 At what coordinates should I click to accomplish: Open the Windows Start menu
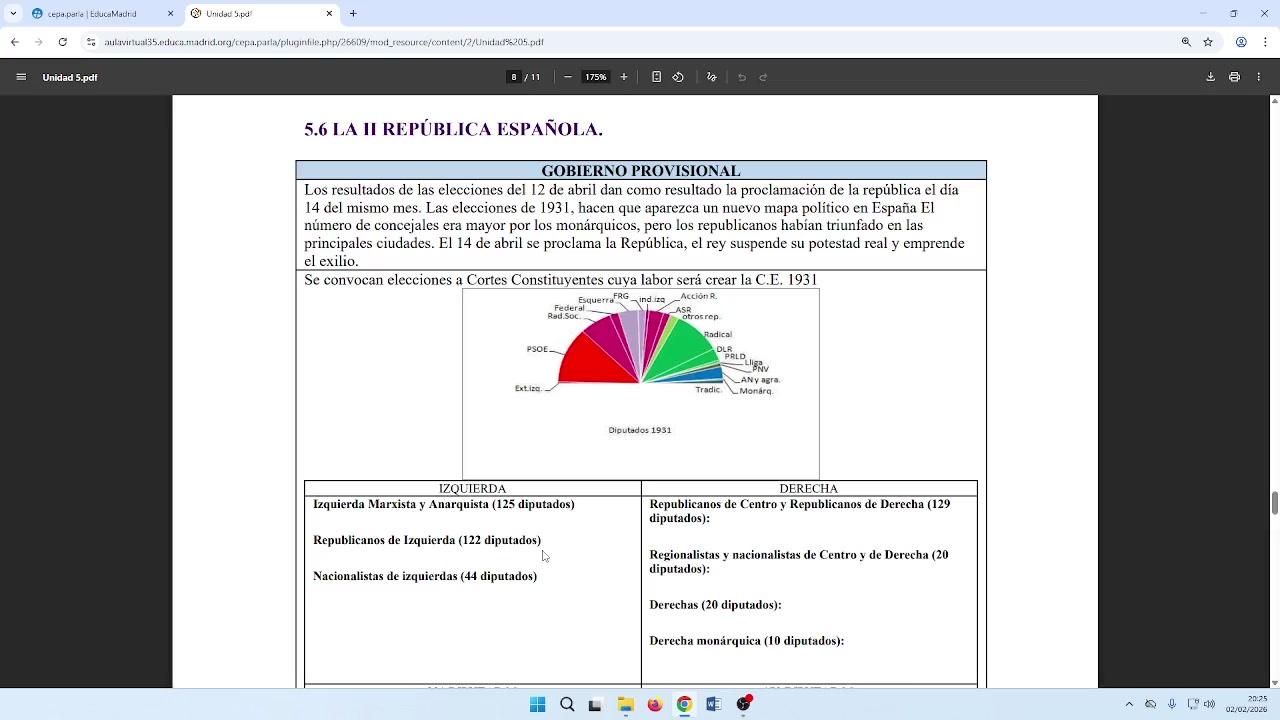(537, 704)
